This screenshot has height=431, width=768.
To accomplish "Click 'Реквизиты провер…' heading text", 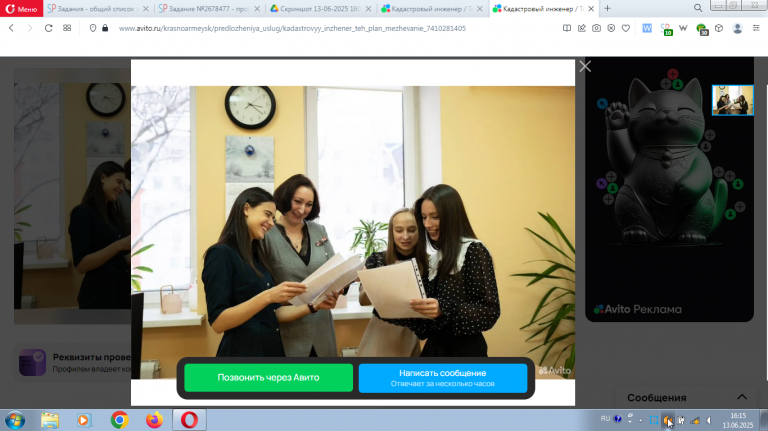I will [x=92, y=357].
